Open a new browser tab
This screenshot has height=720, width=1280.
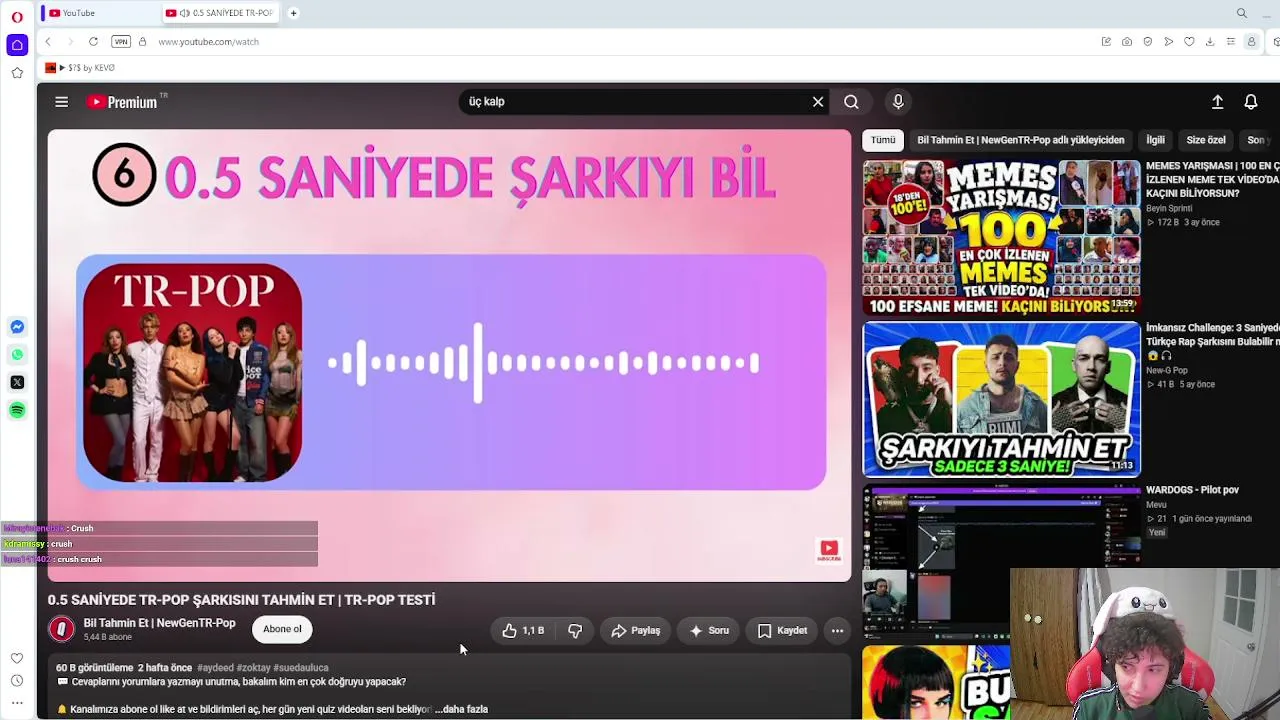(293, 13)
